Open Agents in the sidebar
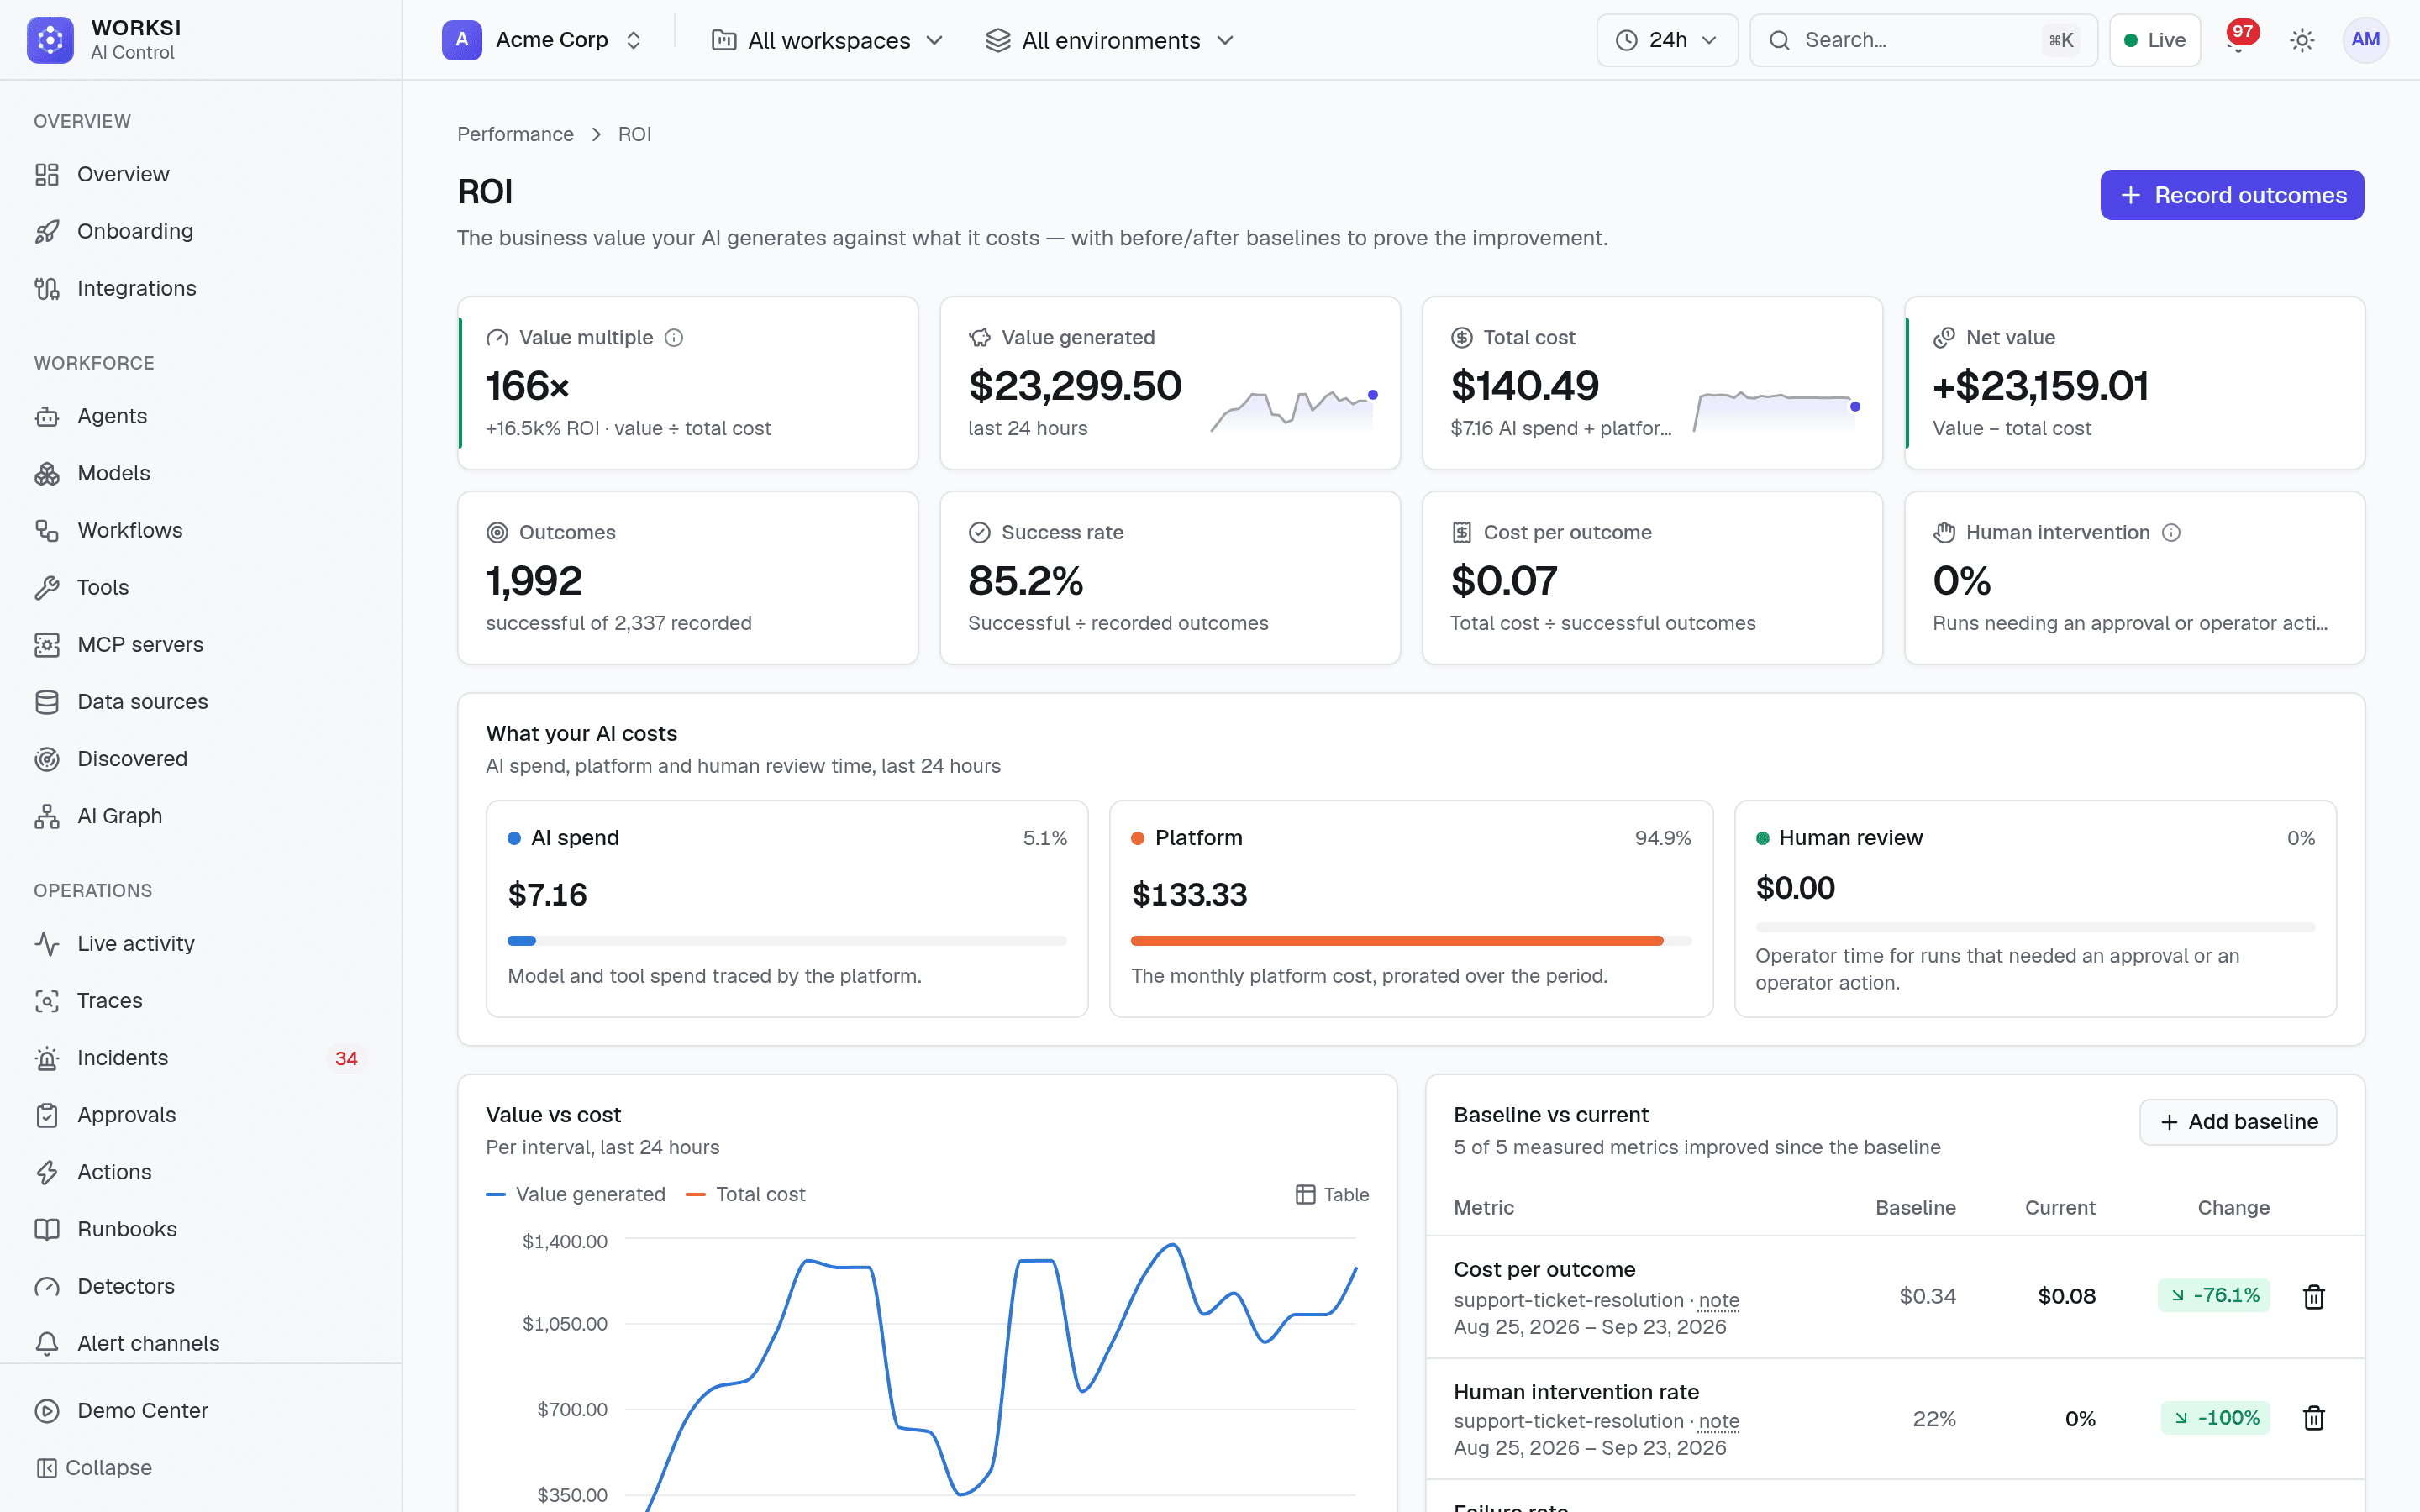This screenshot has height=1512, width=2420. 200,416
